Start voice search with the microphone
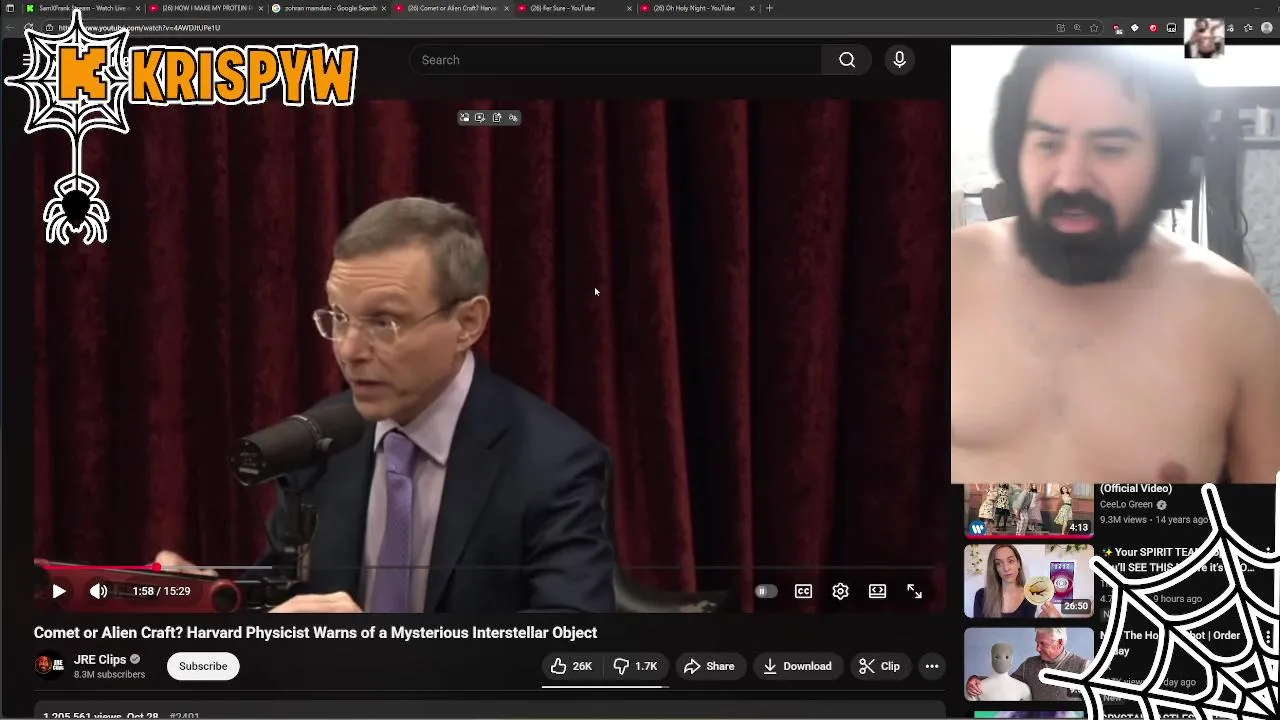 coord(899,60)
